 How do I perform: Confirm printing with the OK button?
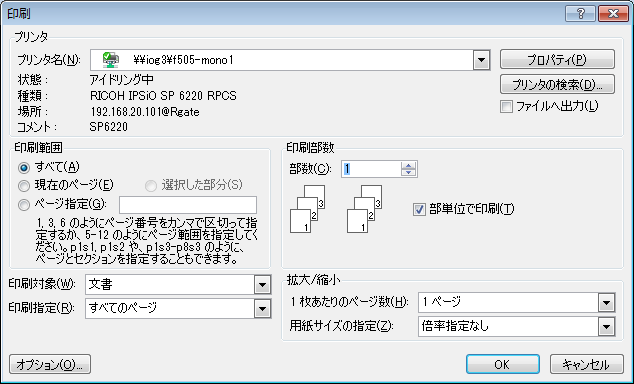(x=503, y=364)
